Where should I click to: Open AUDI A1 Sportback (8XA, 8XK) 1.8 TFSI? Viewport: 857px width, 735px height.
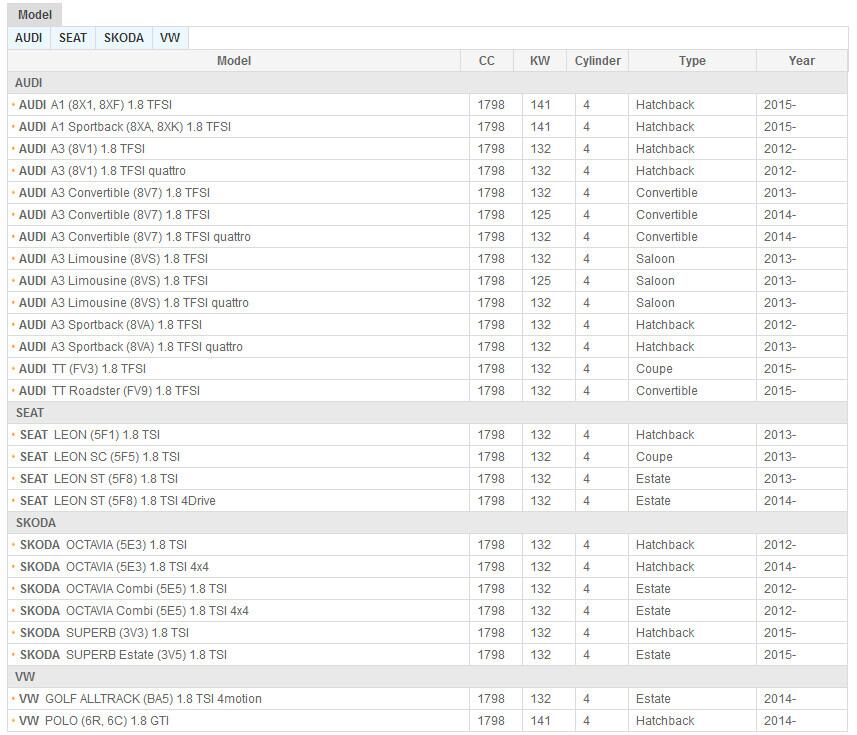point(125,127)
